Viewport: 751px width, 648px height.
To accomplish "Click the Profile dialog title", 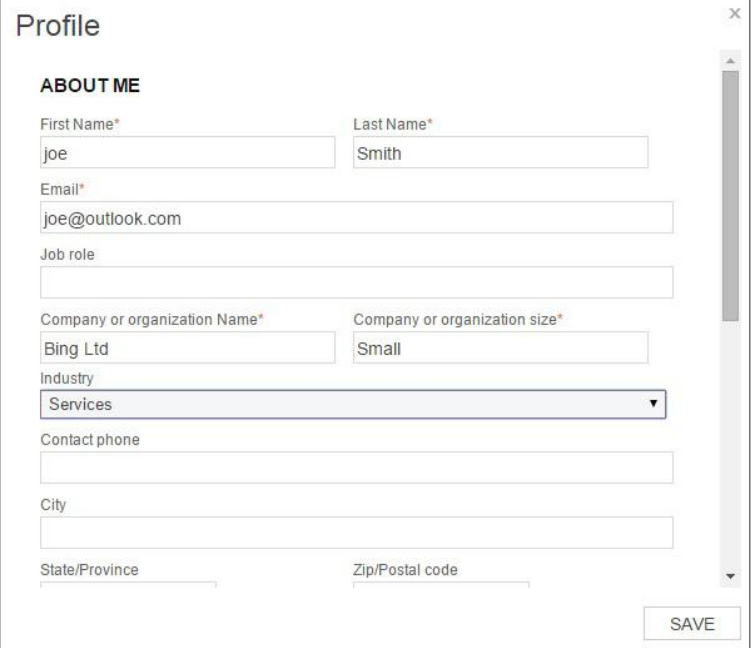I will 57,26.
